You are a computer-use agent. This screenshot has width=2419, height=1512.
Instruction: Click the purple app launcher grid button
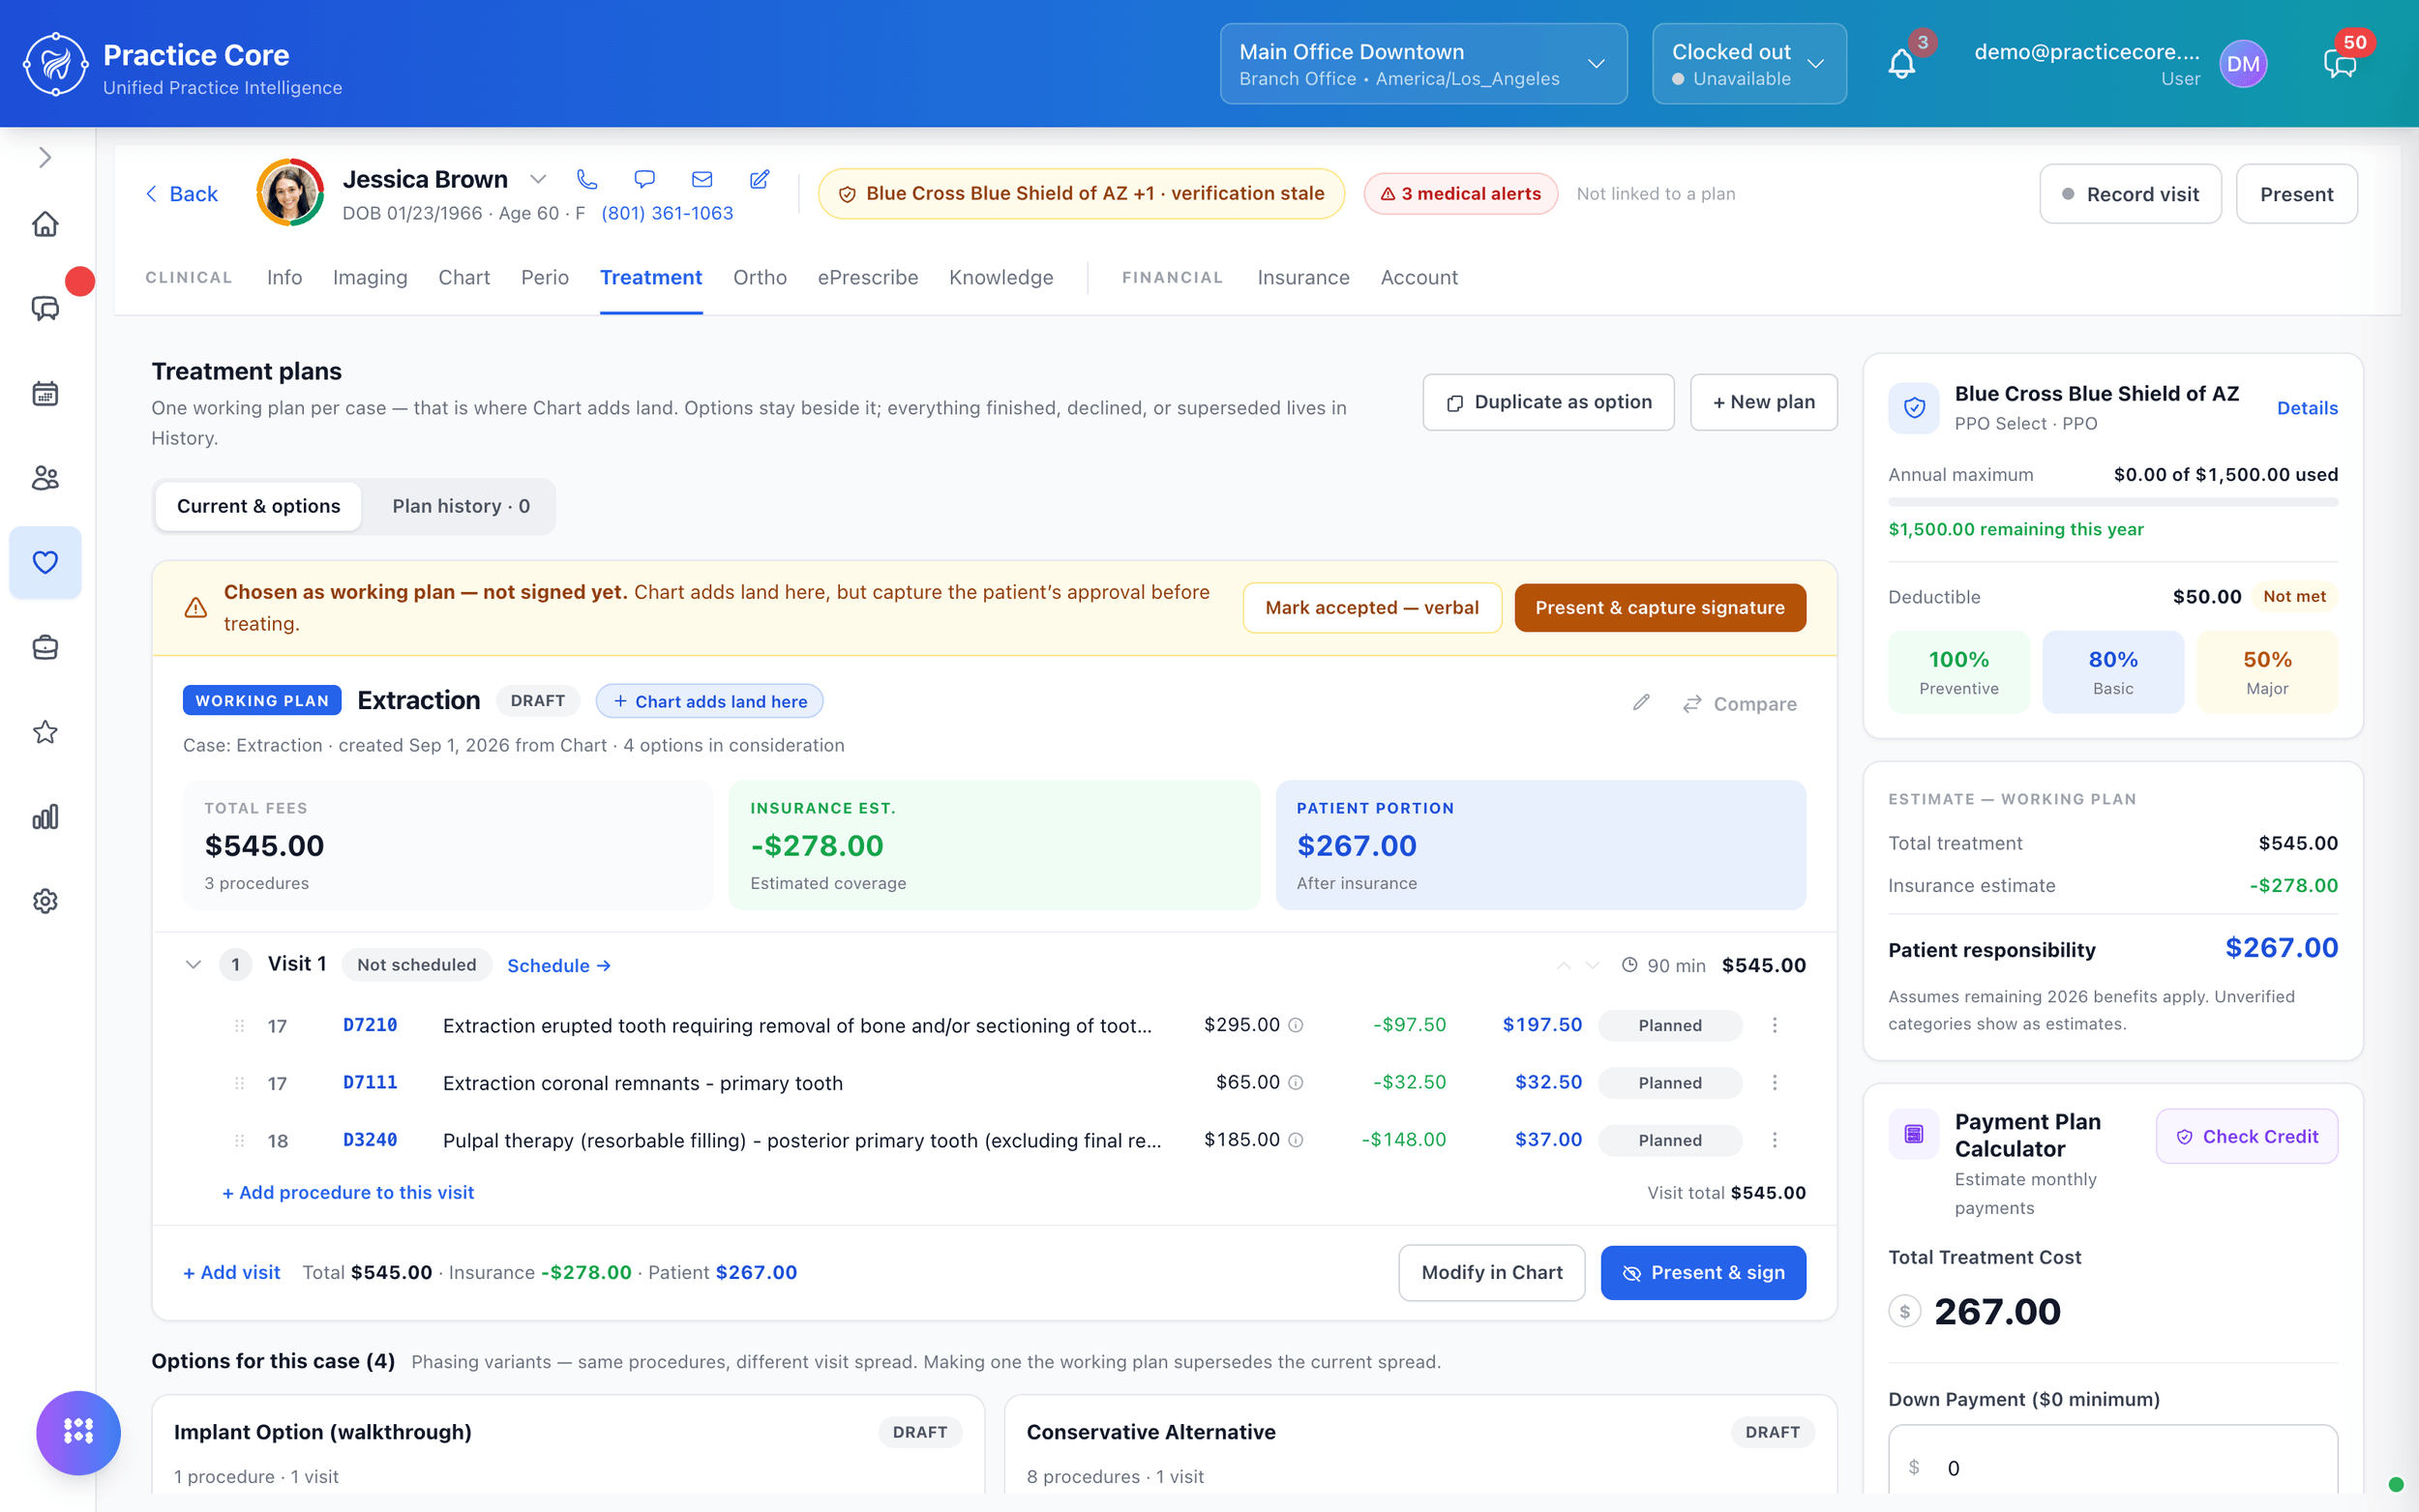click(78, 1432)
